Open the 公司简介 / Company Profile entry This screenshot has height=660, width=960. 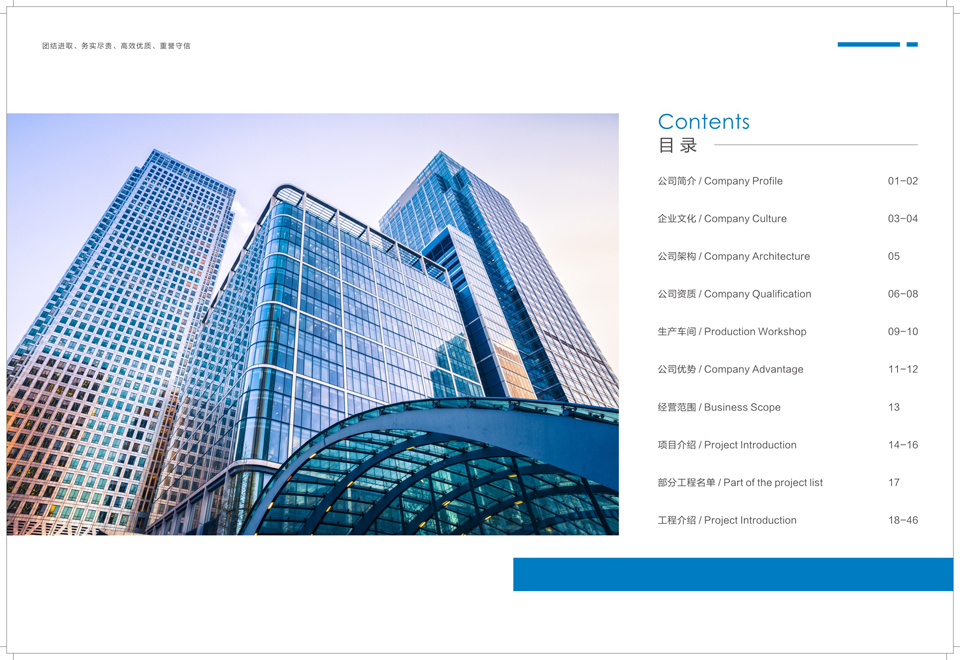(720, 181)
